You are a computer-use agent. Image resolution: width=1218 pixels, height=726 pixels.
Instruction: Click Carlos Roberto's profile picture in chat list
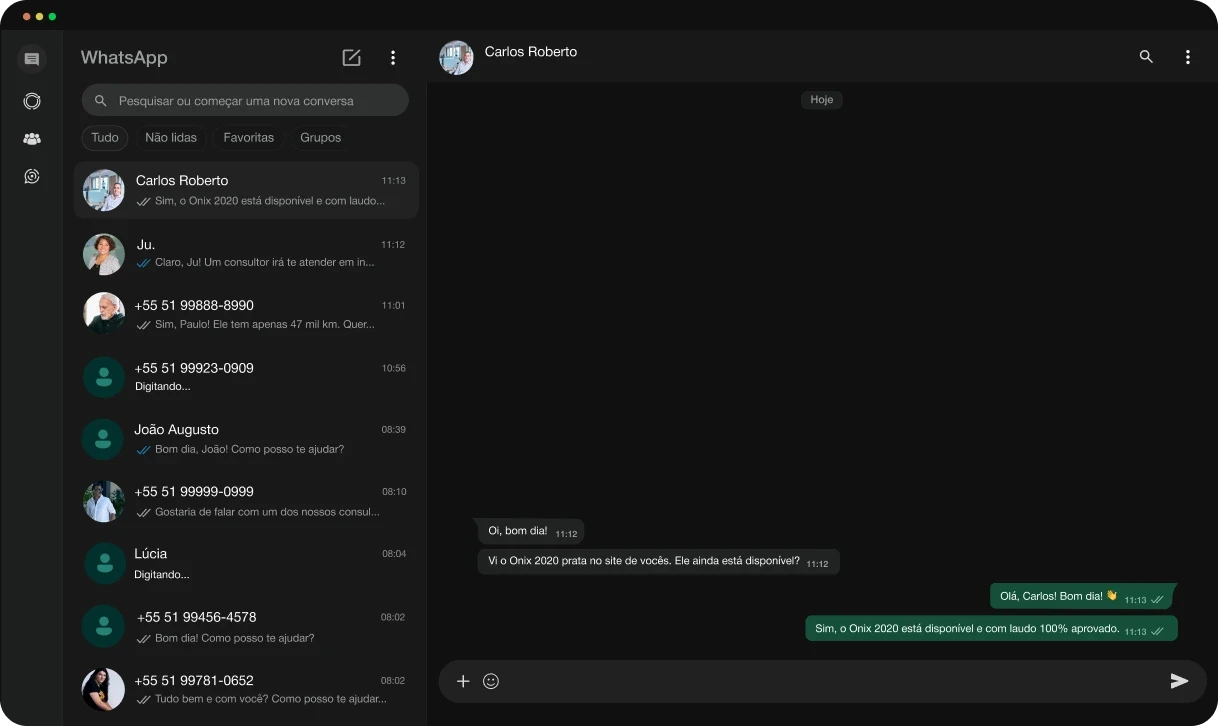point(103,190)
